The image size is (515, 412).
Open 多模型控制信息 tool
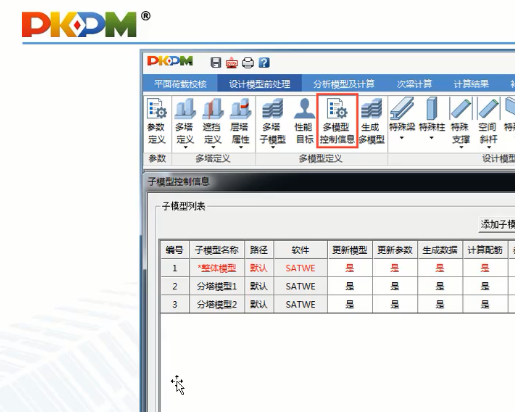[337, 121]
